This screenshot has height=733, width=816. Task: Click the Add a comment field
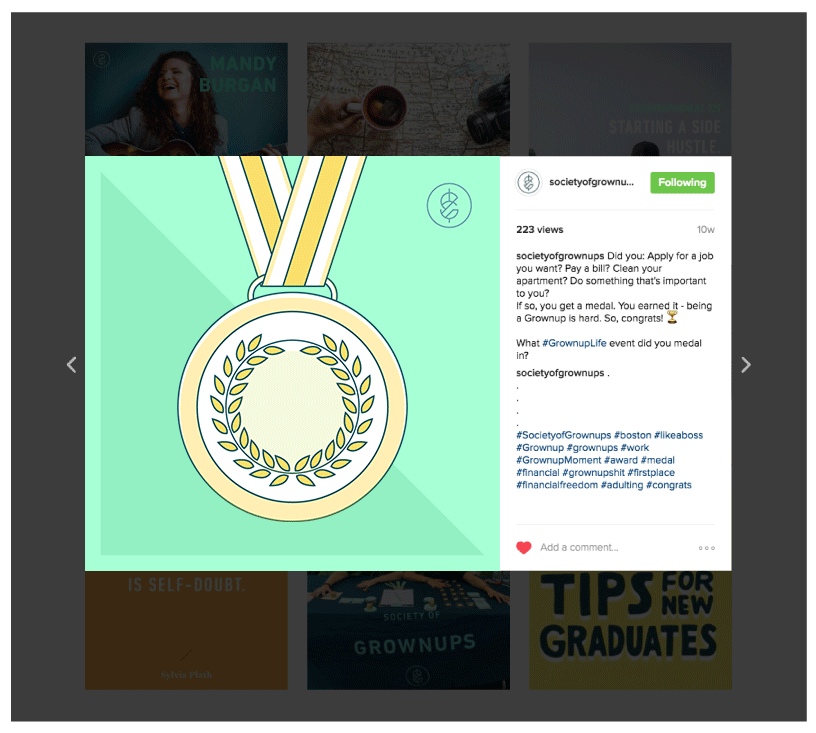[x=615, y=547]
